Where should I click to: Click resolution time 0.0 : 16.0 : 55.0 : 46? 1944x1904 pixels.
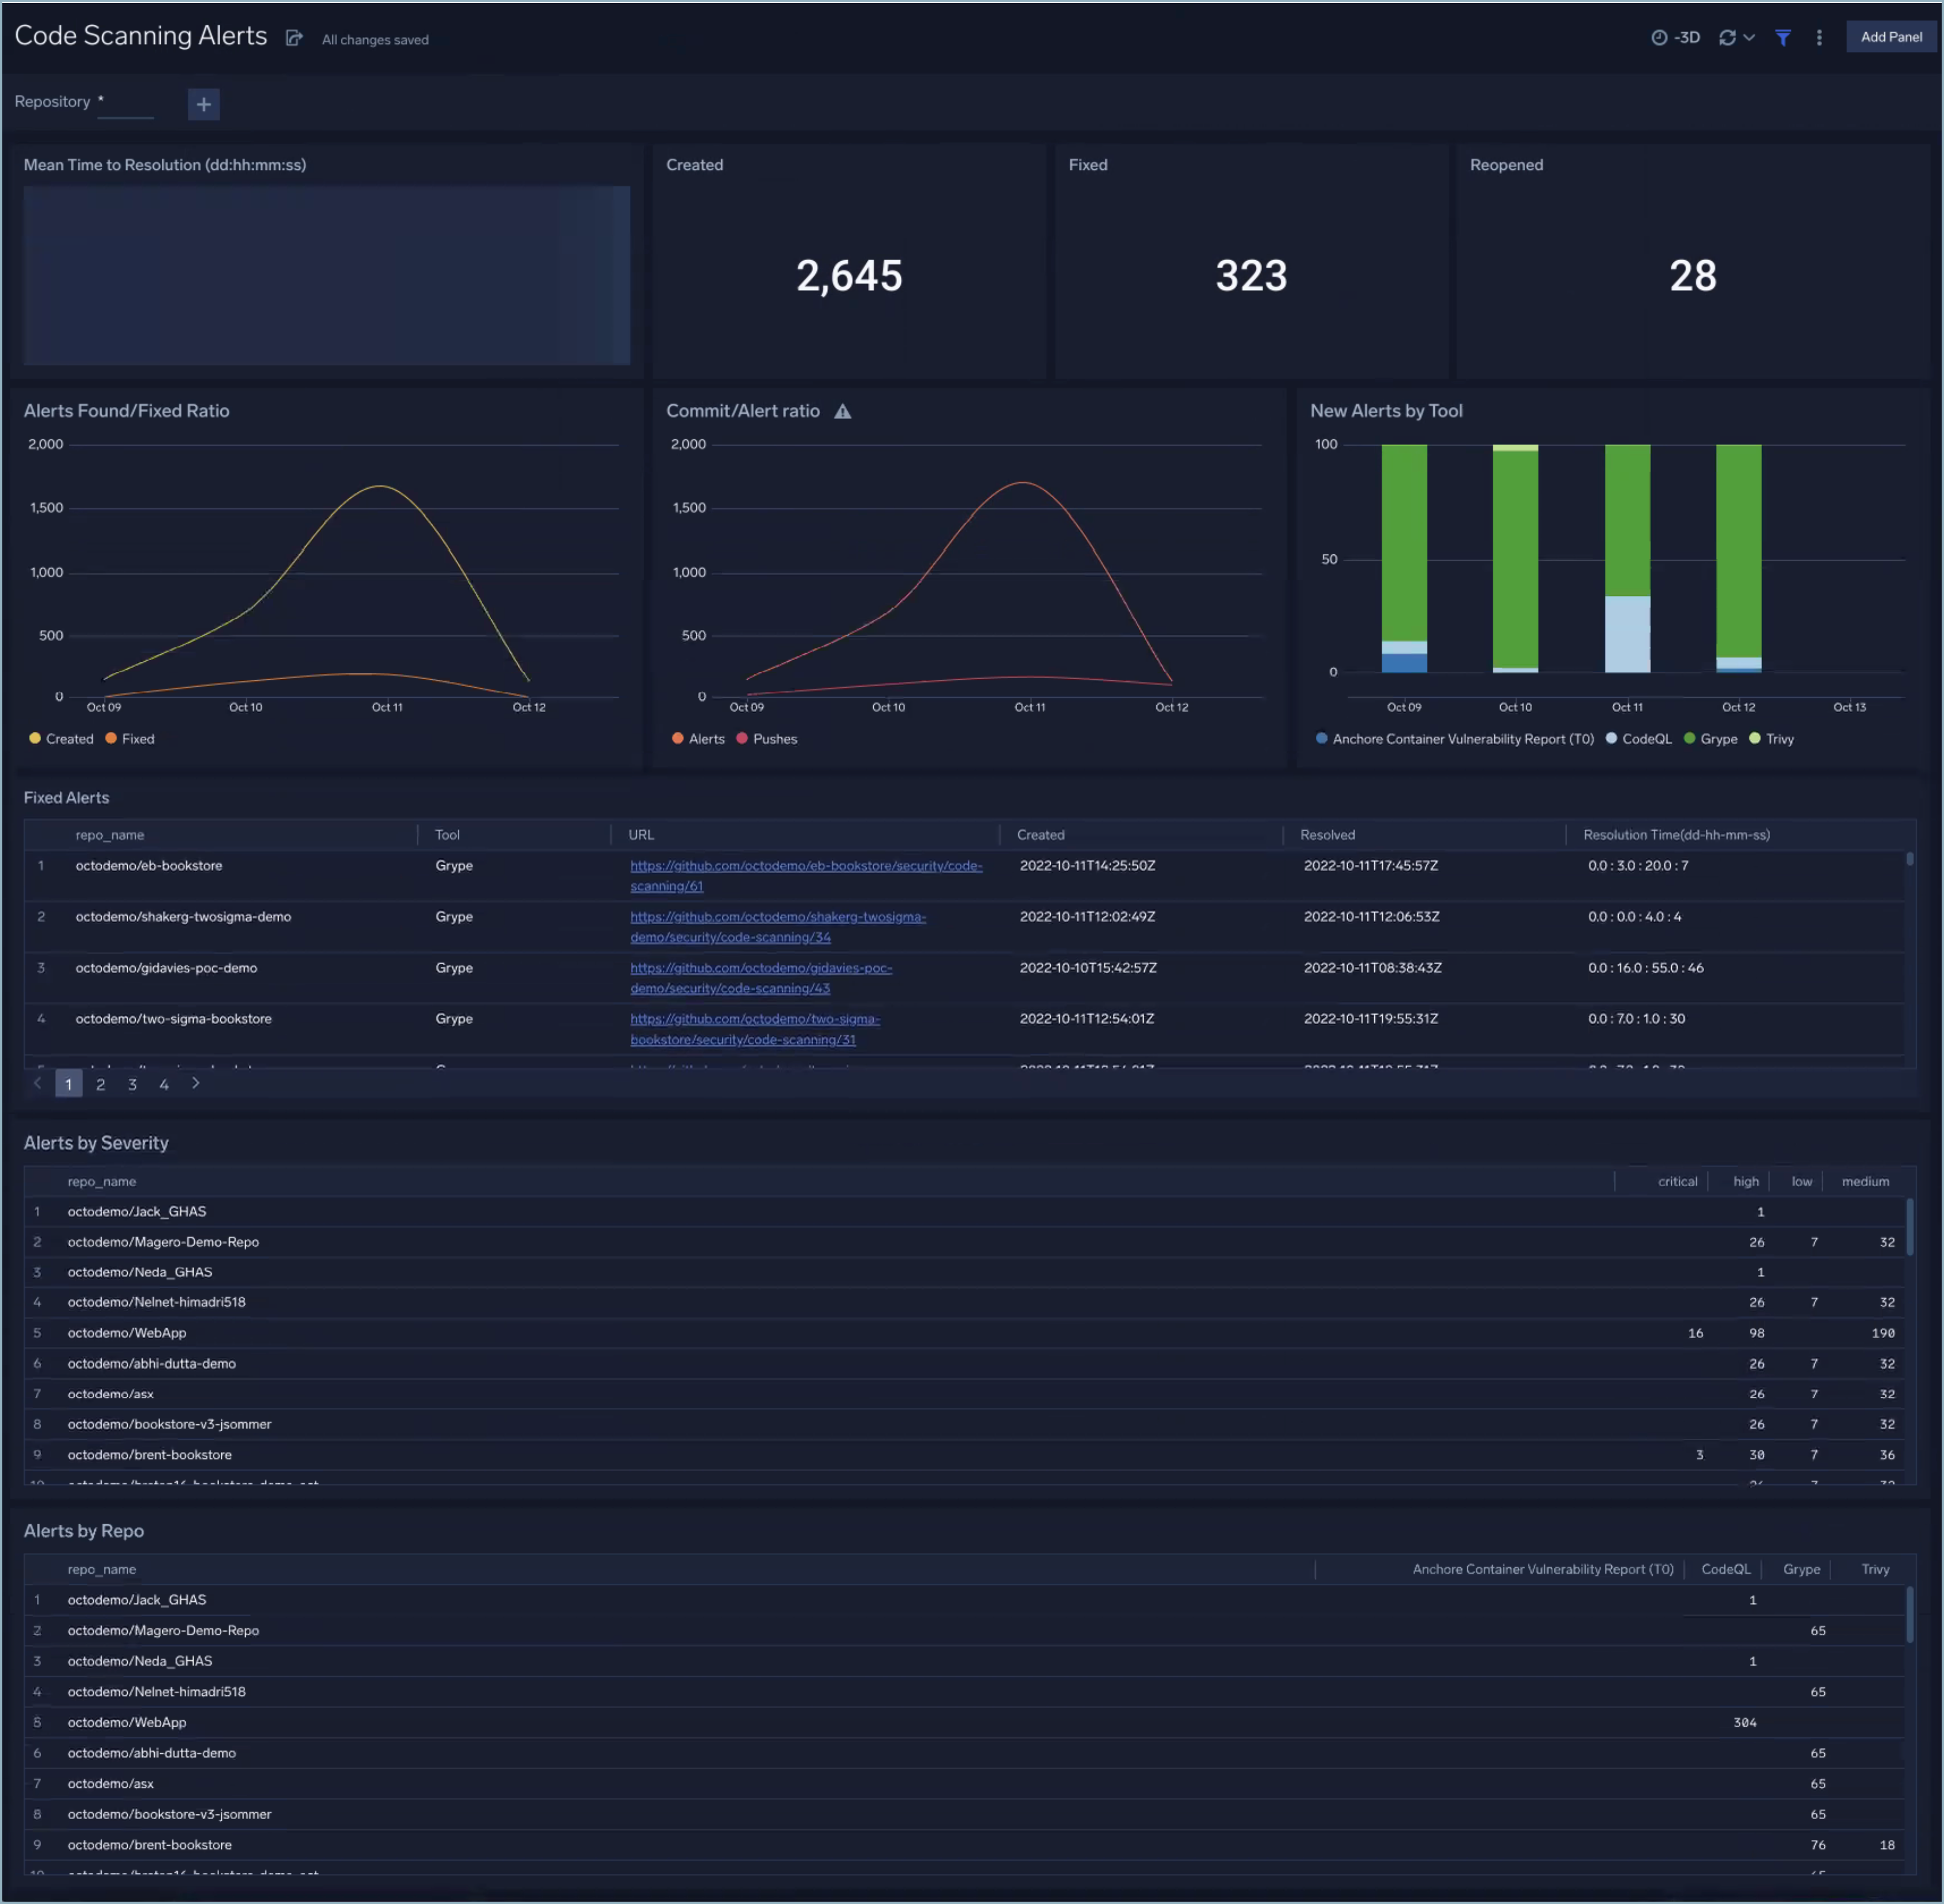(1645, 968)
